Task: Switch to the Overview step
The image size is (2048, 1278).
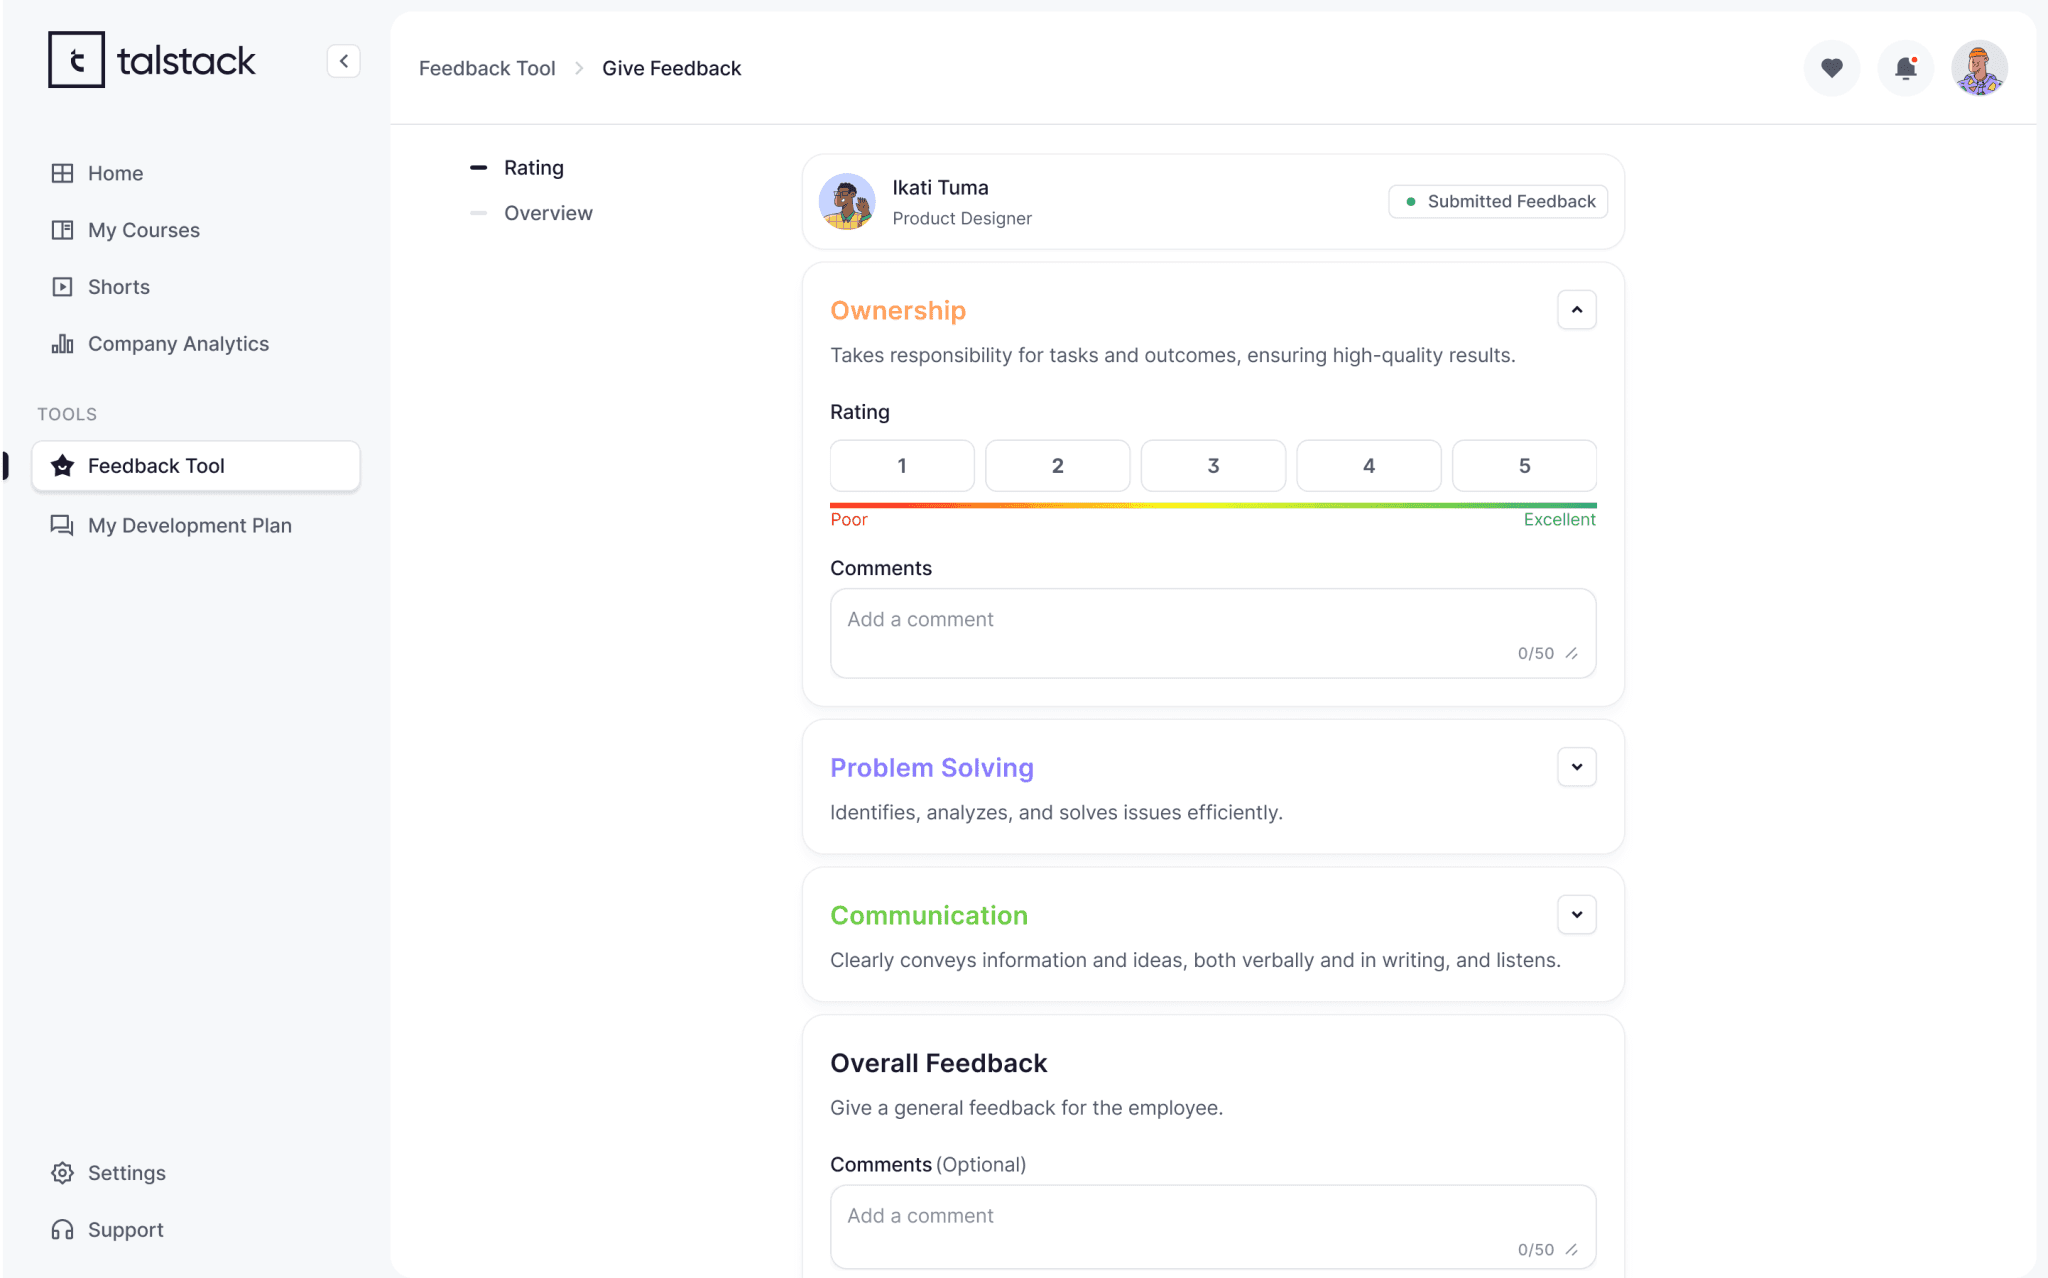Action: [547, 213]
